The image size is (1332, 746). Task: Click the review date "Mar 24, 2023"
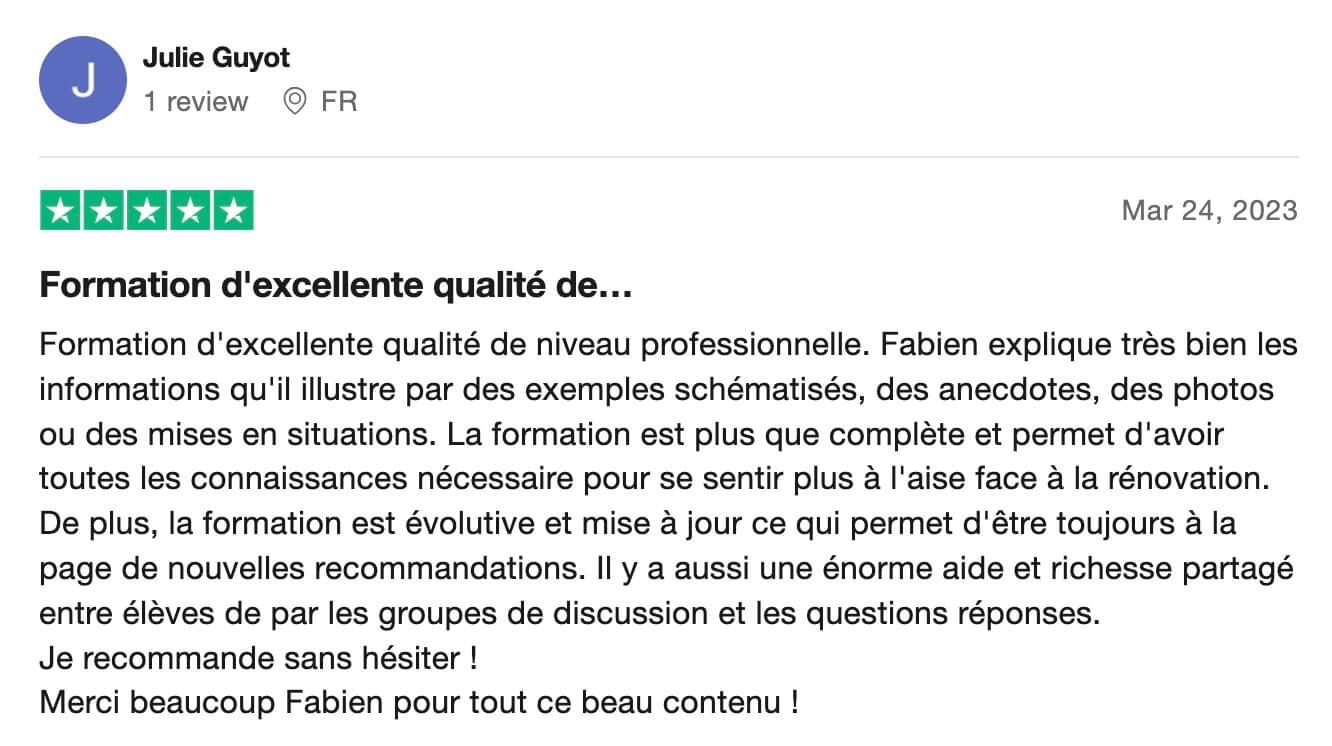tap(1209, 211)
